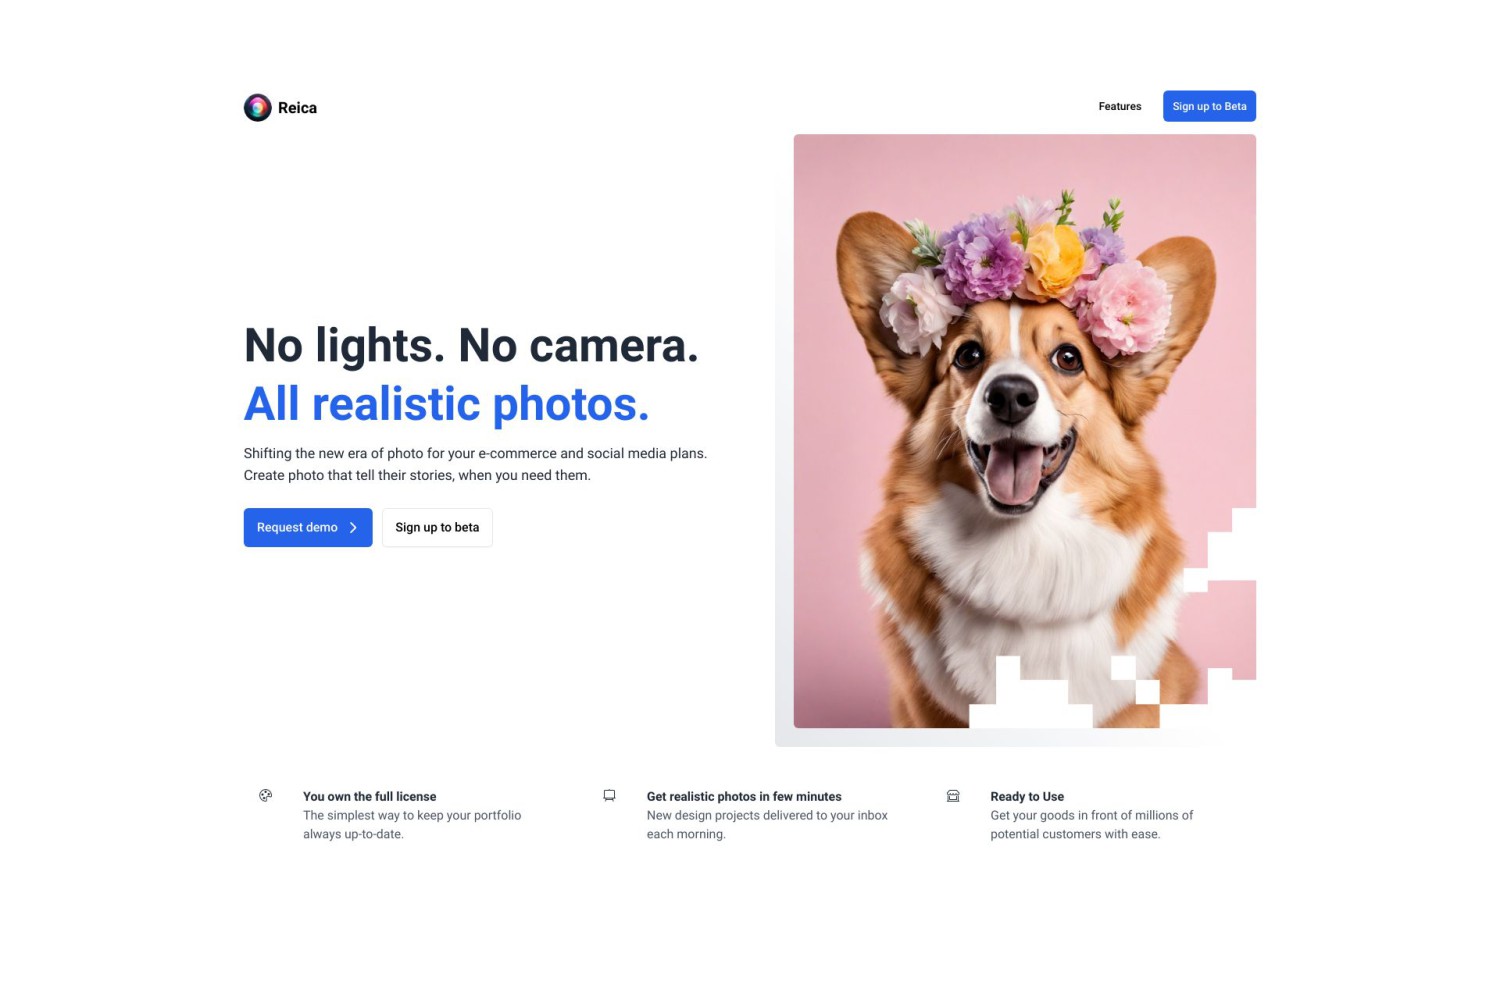Open the Features nav link

point(1120,106)
